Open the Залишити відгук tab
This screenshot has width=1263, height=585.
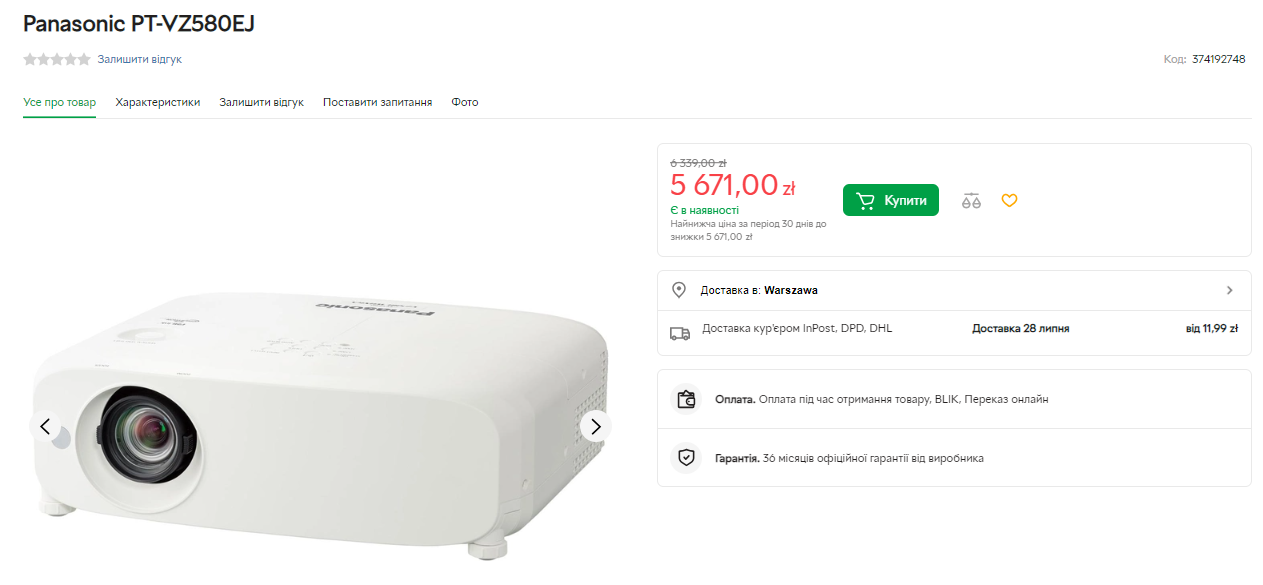click(x=261, y=102)
